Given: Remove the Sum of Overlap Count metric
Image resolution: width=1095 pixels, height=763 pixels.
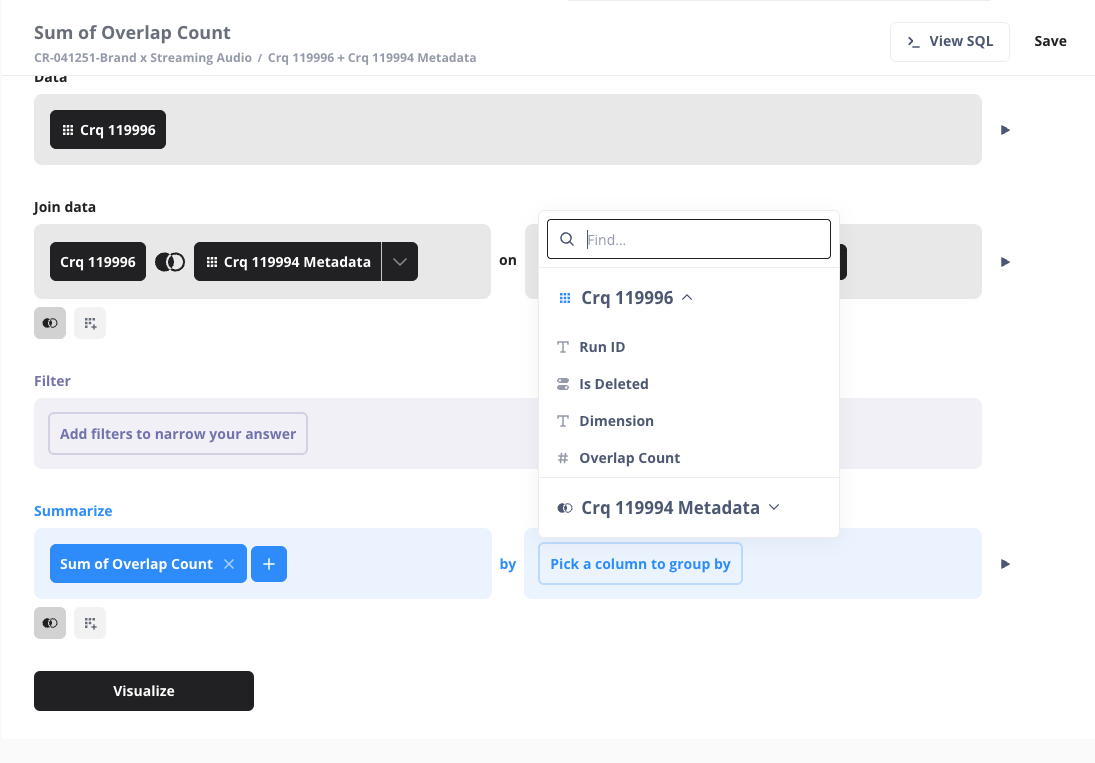Looking at the screenshot, I should pyautogui.click(x=229, y=564).
